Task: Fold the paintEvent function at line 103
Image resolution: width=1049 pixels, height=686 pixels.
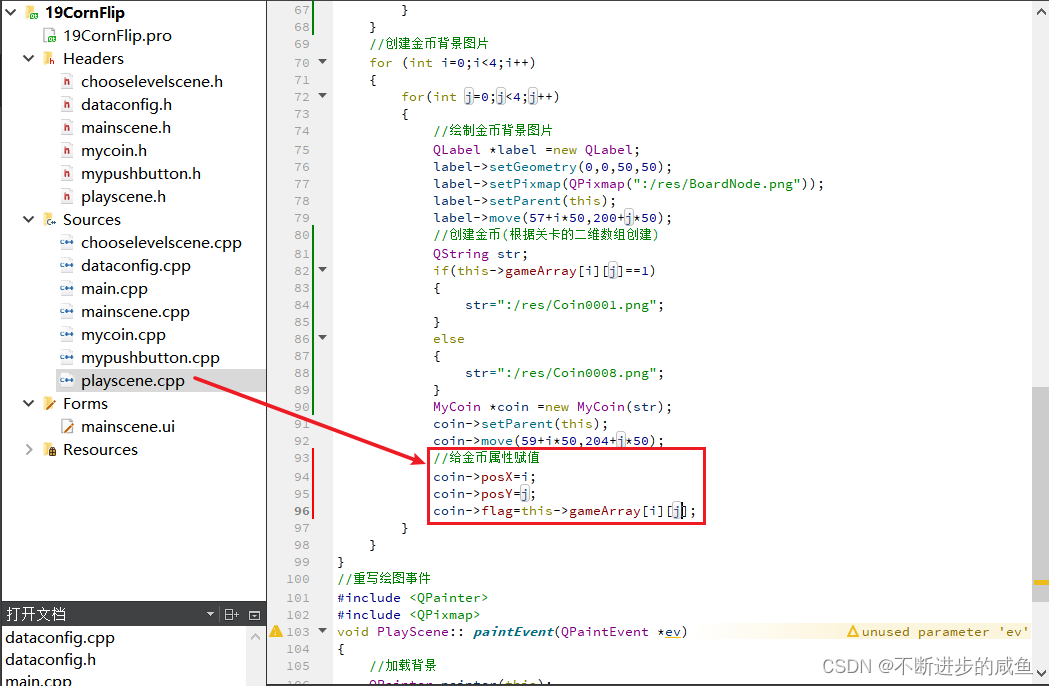Action: pyautogui.click(x=322, y=630)
